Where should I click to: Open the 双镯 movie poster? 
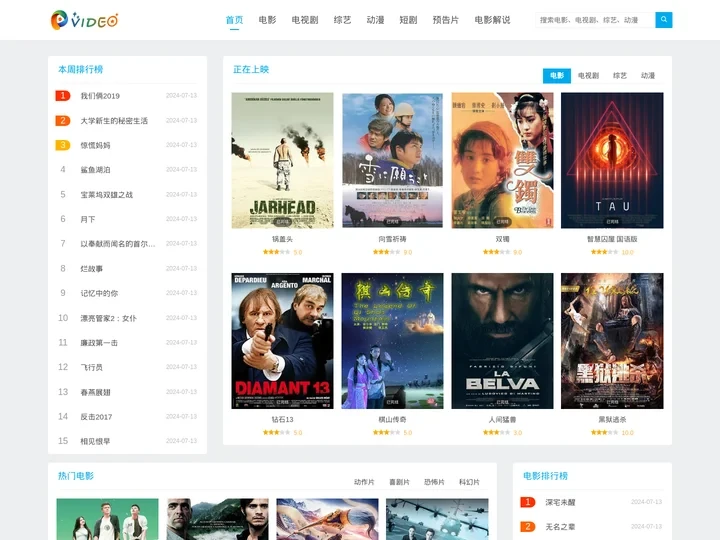502,160
